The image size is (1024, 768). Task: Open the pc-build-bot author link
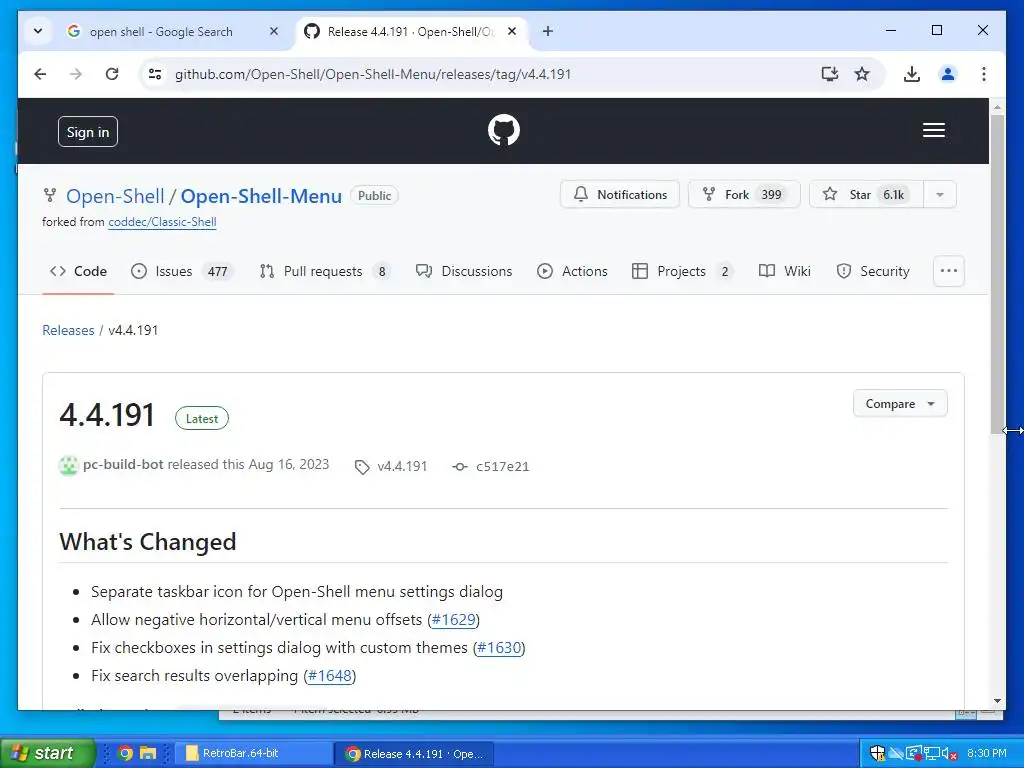(x=123, y=464)
